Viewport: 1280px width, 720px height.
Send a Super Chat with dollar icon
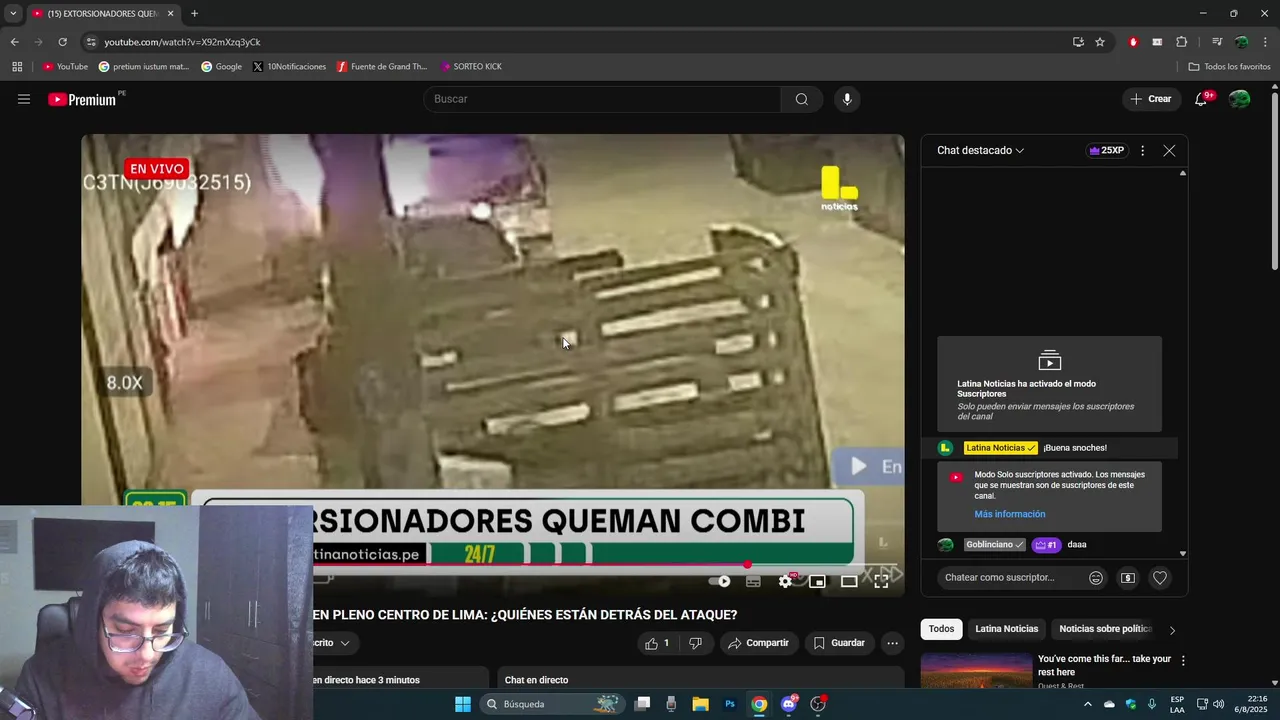[1128, 577]
